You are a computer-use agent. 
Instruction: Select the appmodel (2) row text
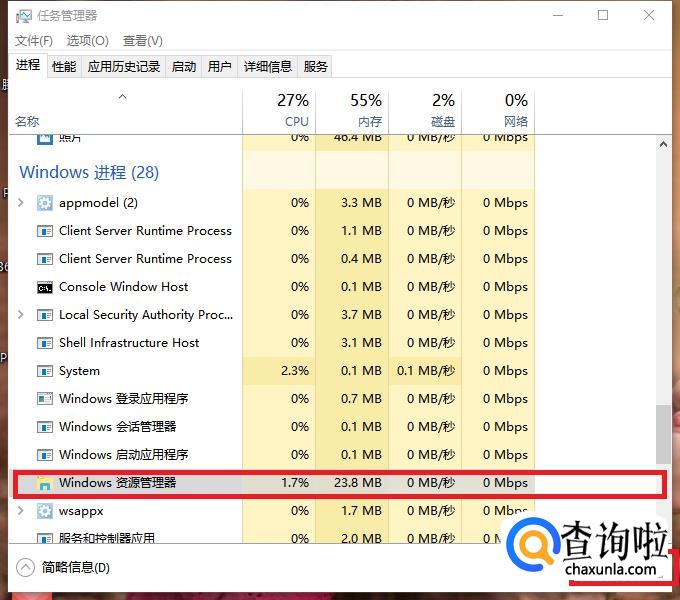point(98,202)
